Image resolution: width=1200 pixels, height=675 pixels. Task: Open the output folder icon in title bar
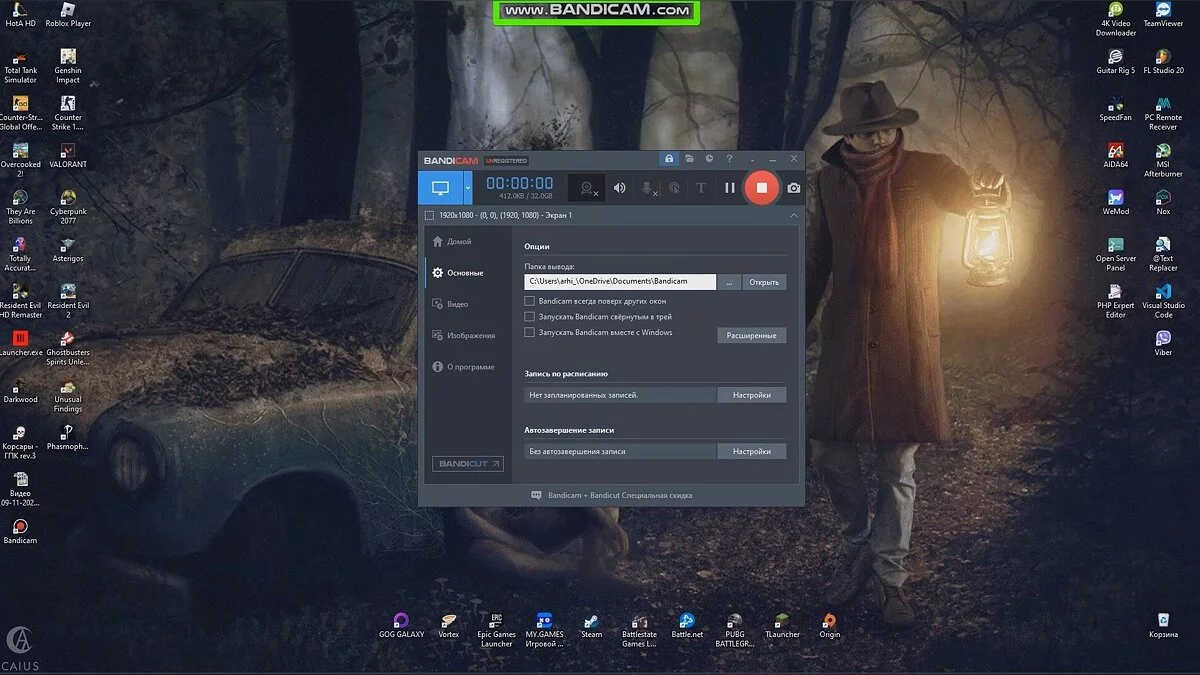689,159
